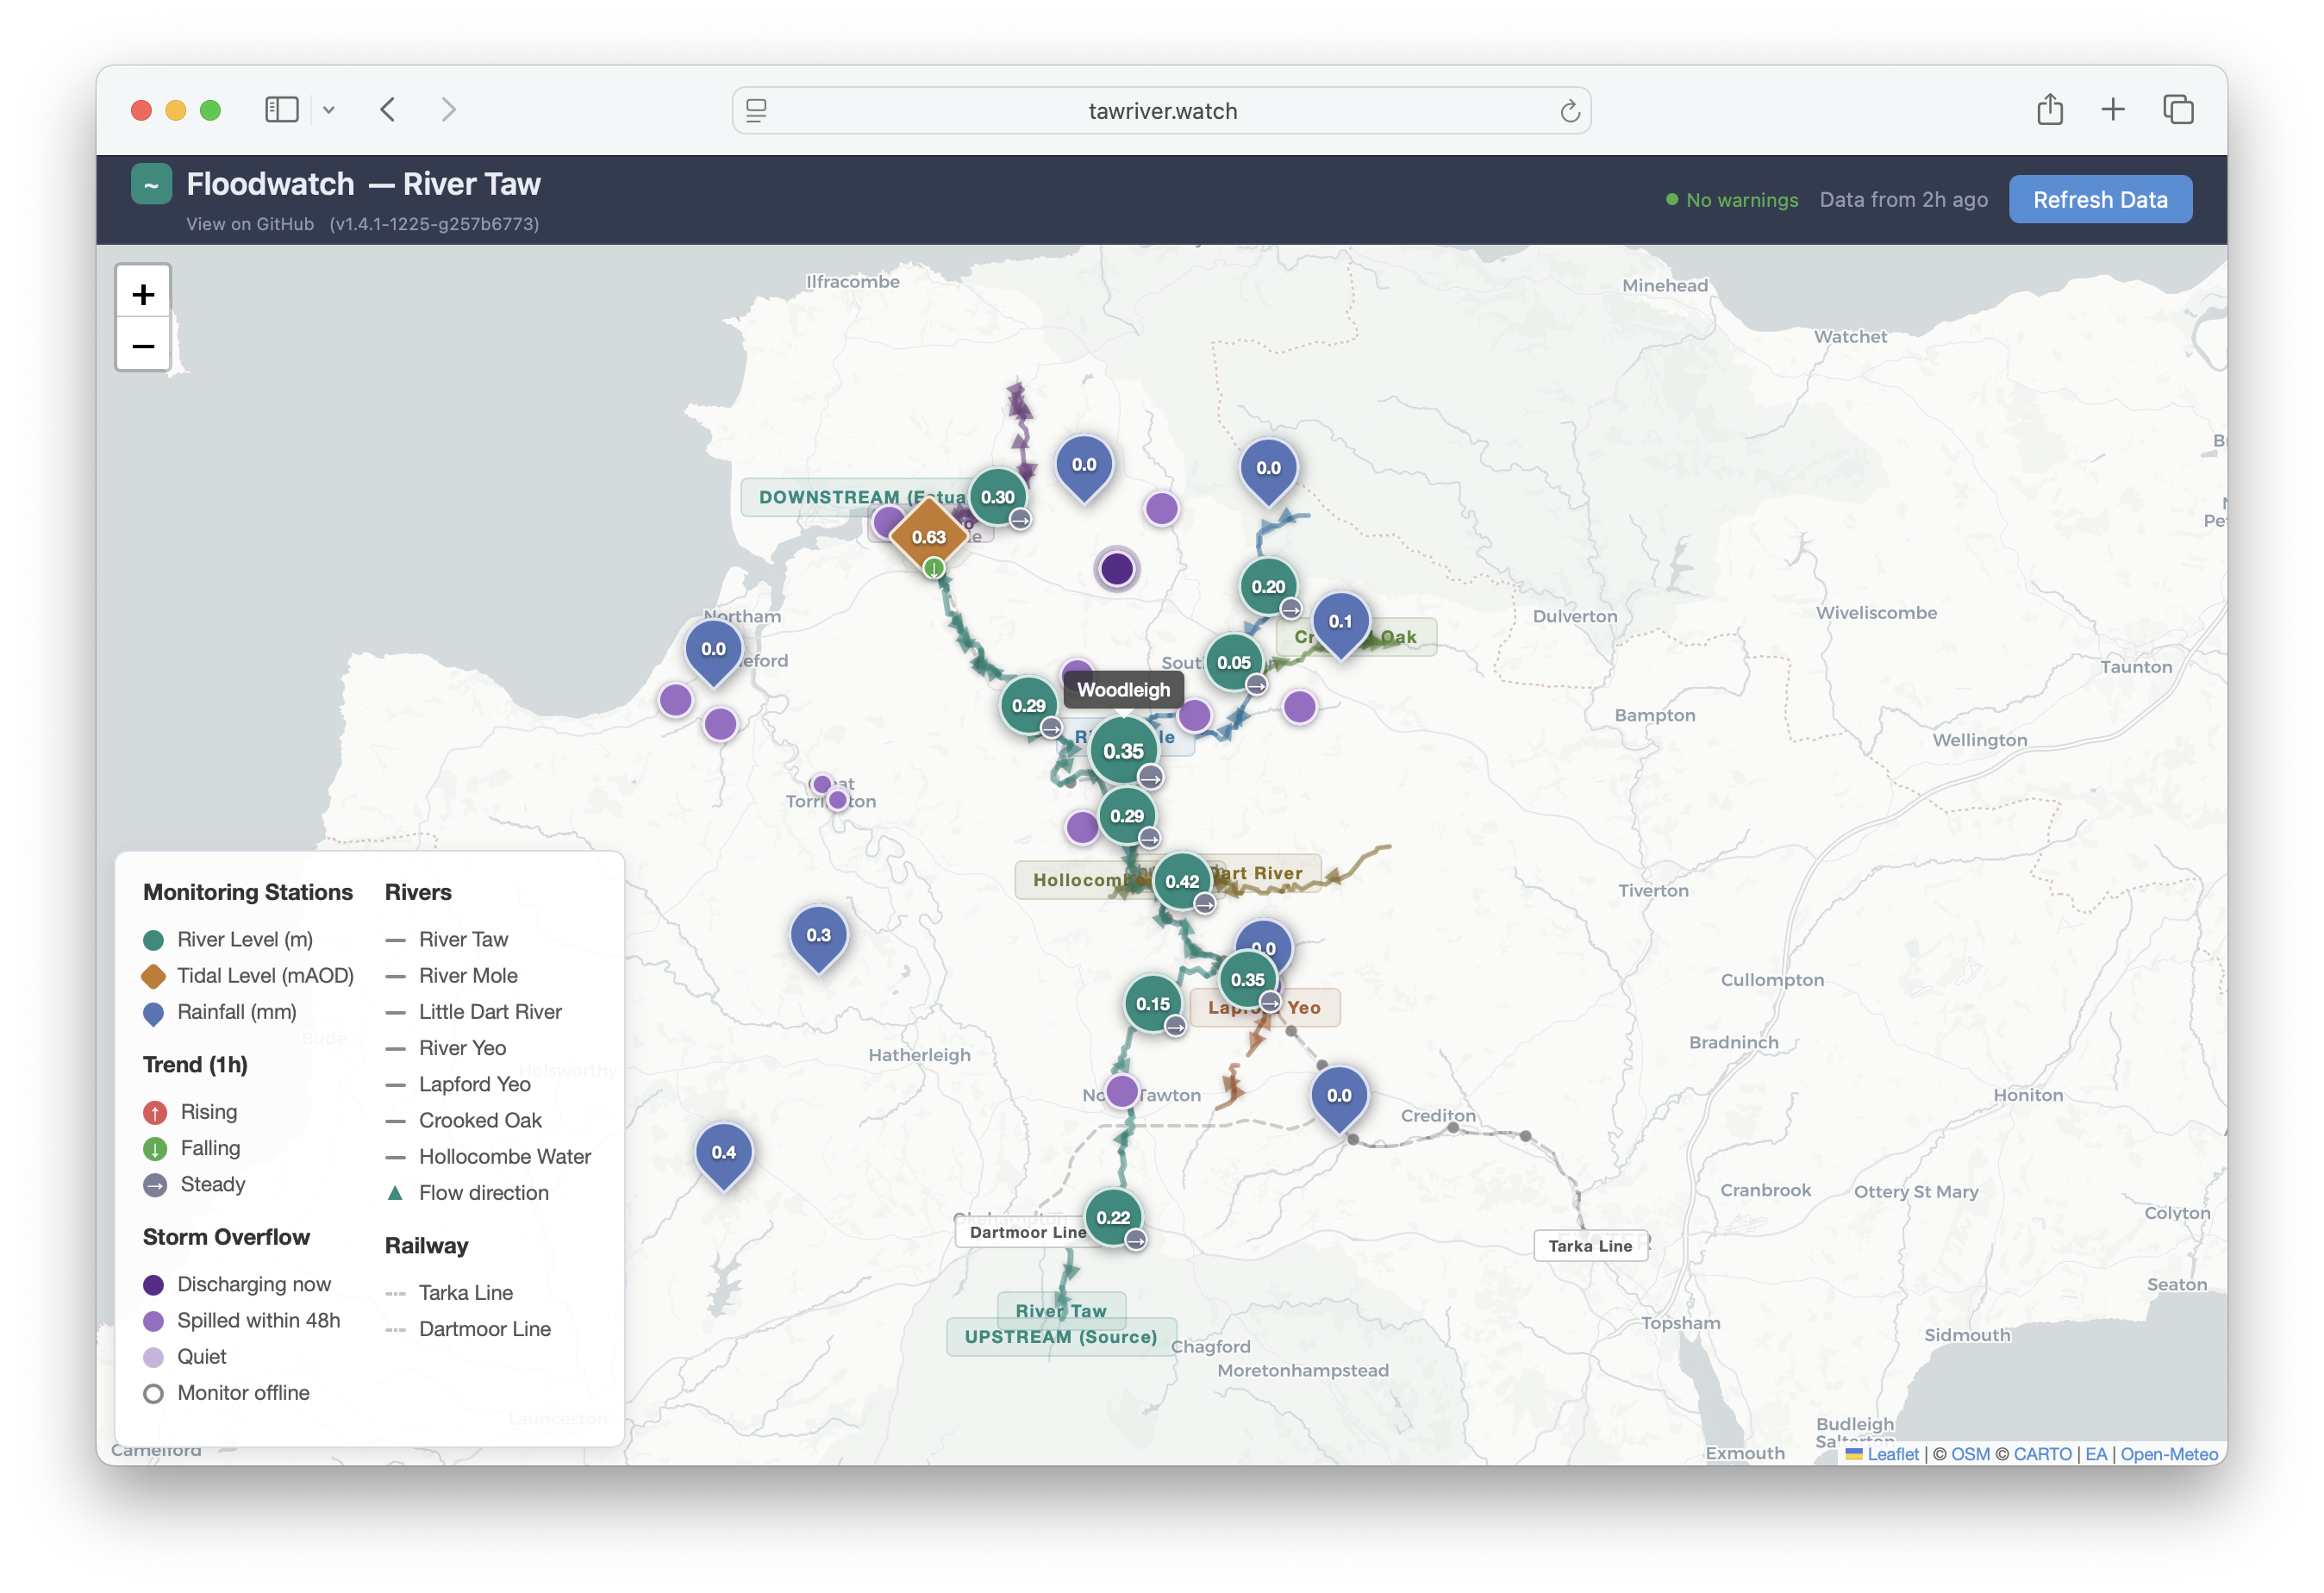The width and height of the screenshot is (2324, 1593).
Task: Select the 0.0 rainfall marker near Northam
Action: point(713,652)
